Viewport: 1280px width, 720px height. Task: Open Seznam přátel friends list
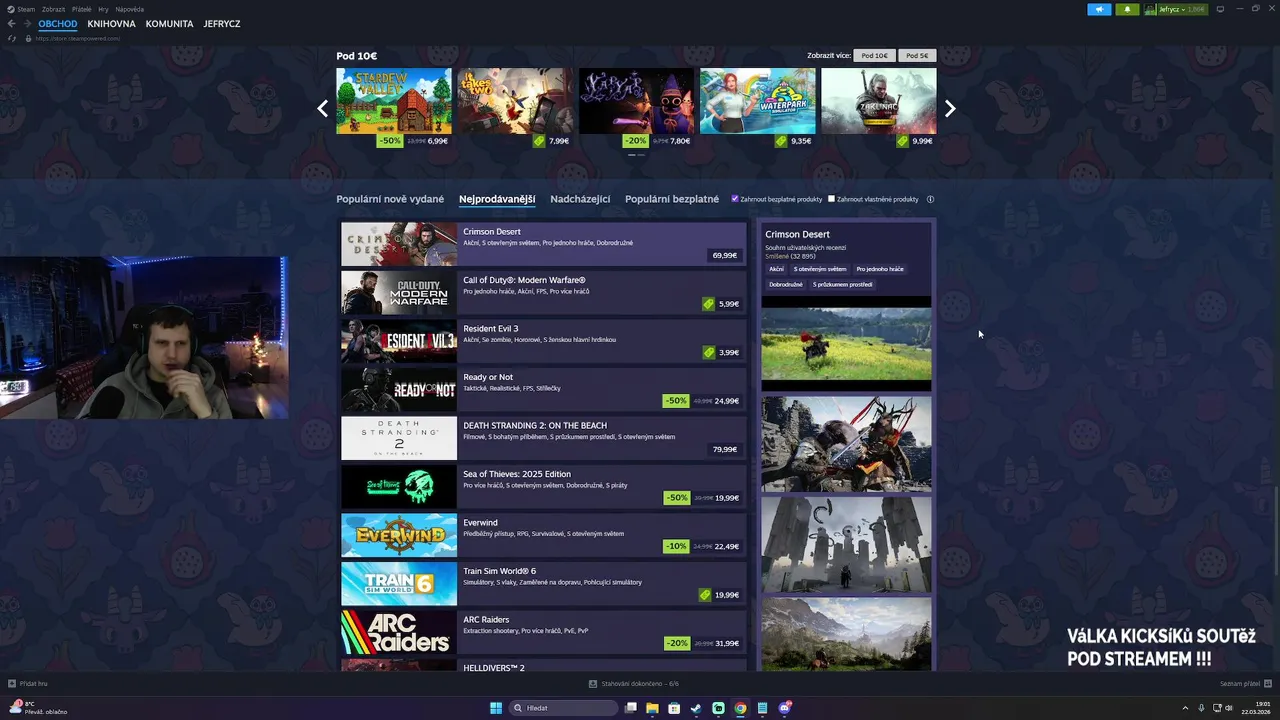pos(1244,684)
